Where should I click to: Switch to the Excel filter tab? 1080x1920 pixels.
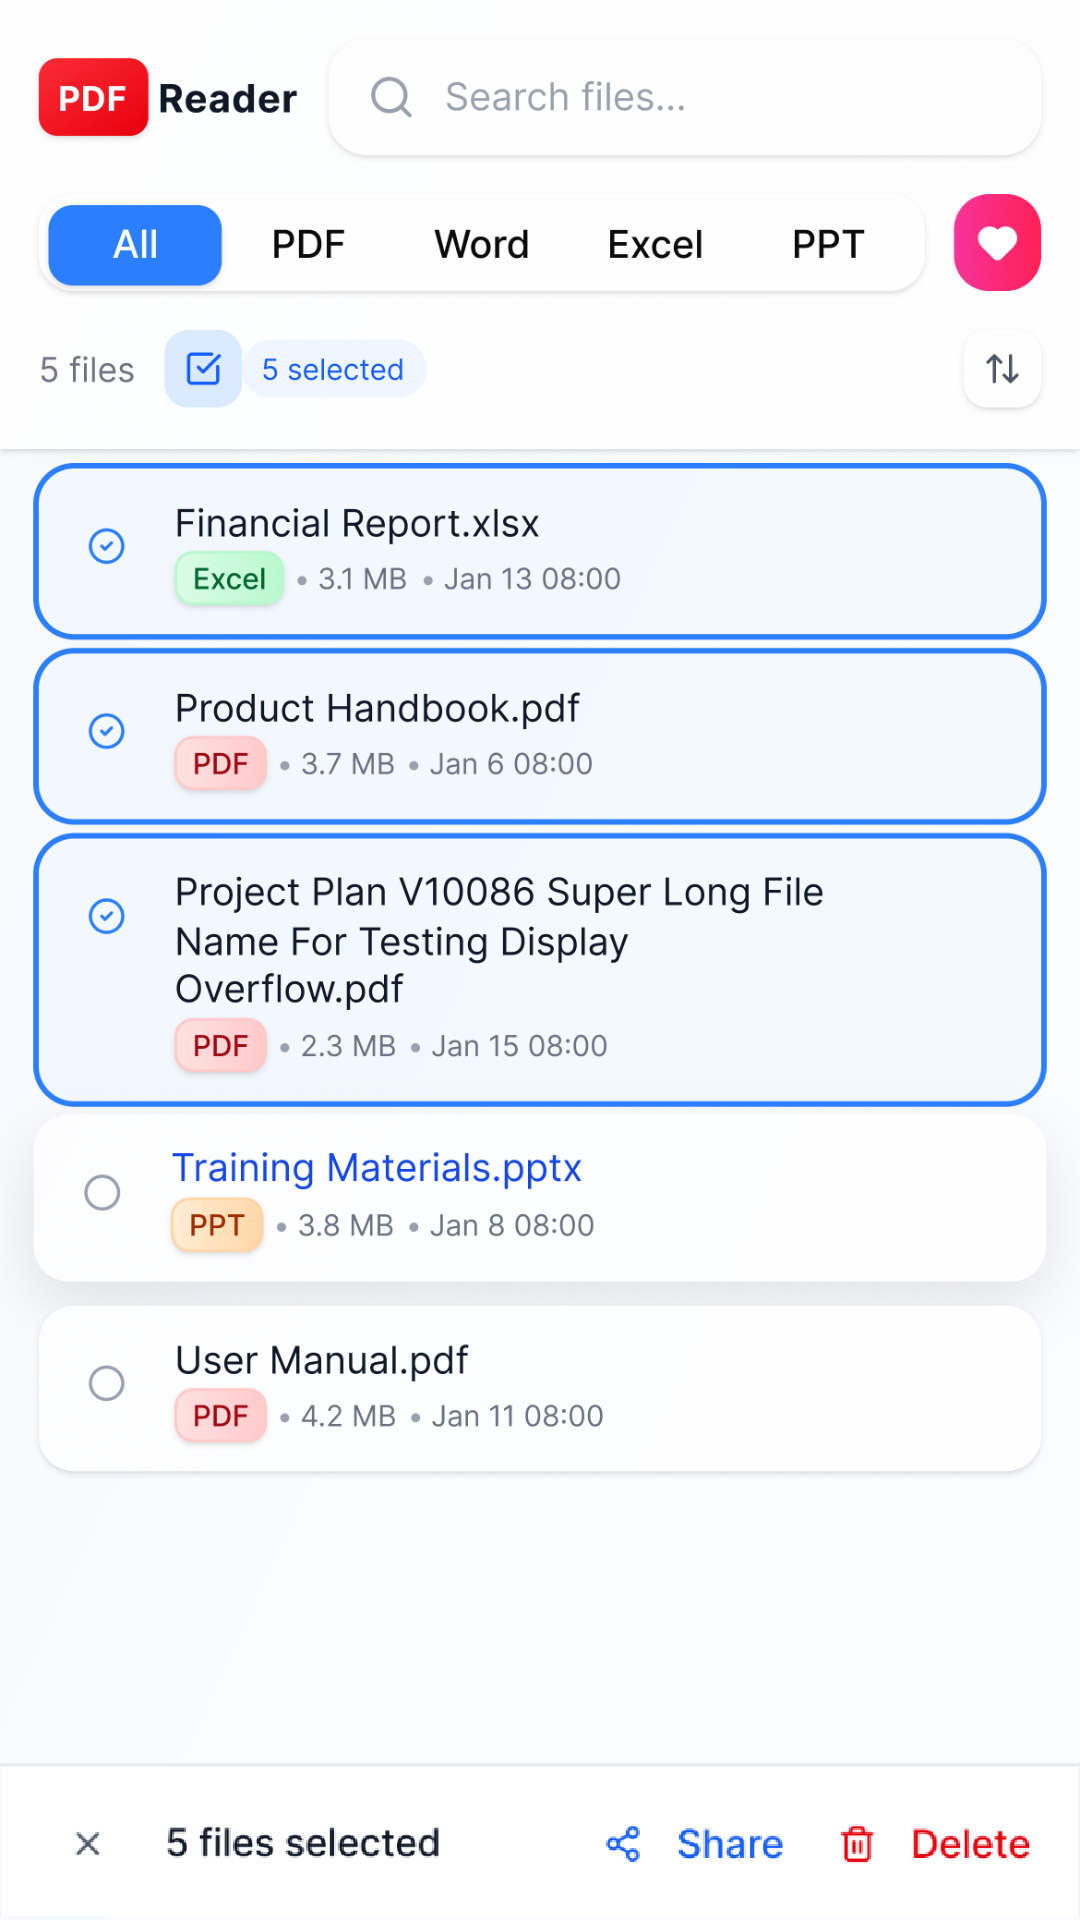point(655,245)
